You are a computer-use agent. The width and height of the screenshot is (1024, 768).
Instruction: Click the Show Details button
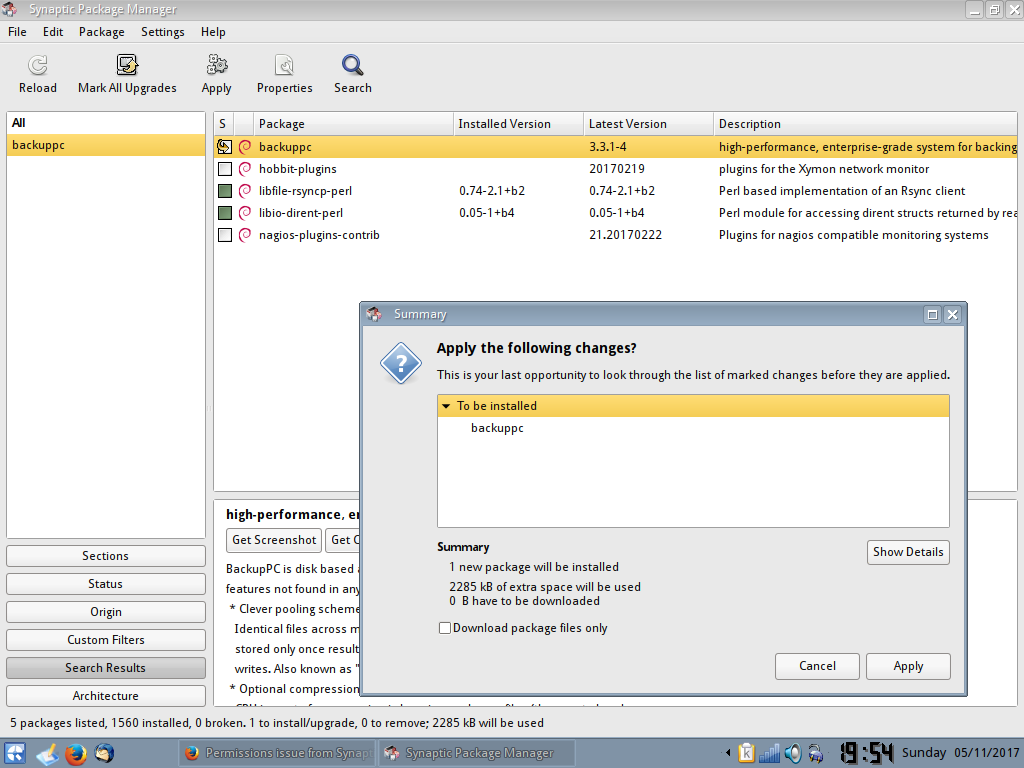[x=908, y=552]
